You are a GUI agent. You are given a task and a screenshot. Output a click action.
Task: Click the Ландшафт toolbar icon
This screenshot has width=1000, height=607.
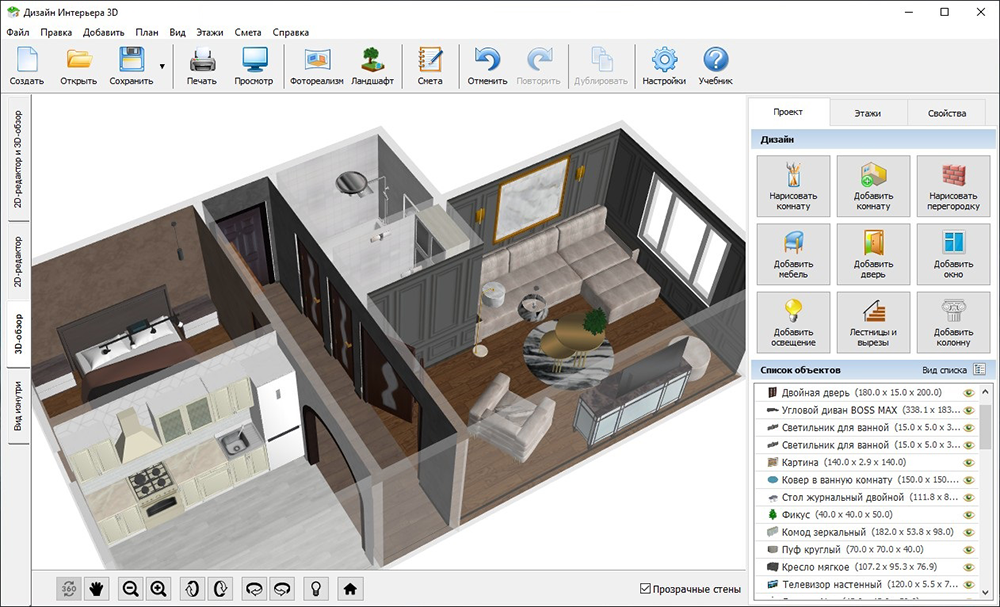coord(371,66)
